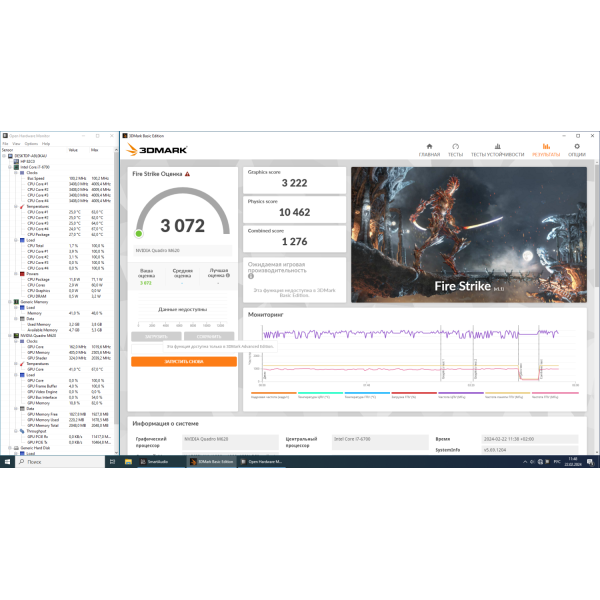Open the File menu in Open Hardware Monitor
600x600 pixels.
(x=5, y=143)
